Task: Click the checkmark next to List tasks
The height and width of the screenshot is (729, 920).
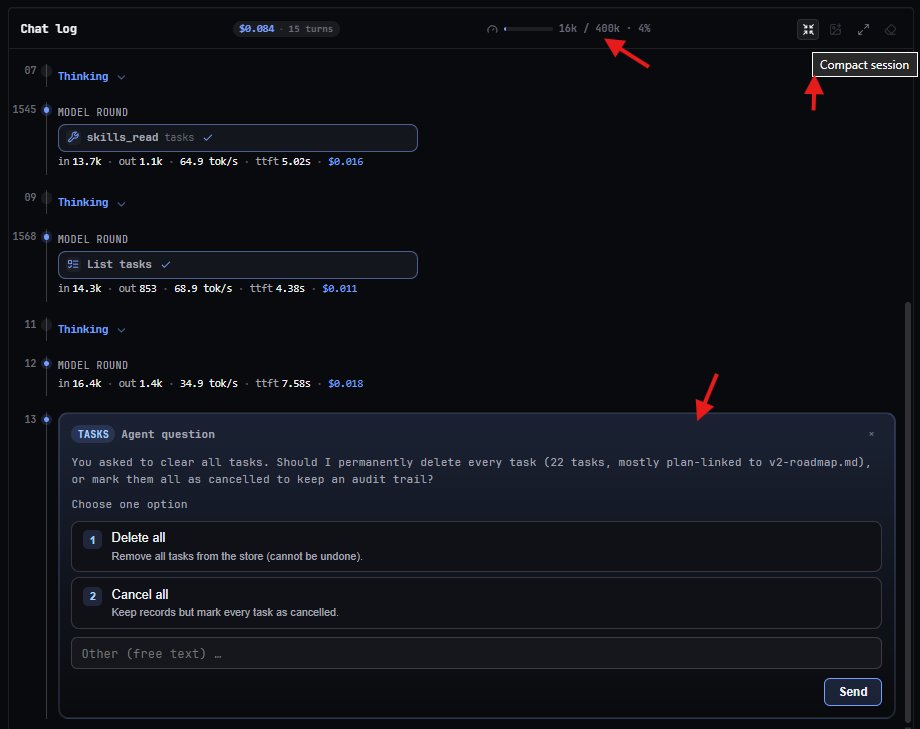Action: pyautogui.click(x=165, y=265)
